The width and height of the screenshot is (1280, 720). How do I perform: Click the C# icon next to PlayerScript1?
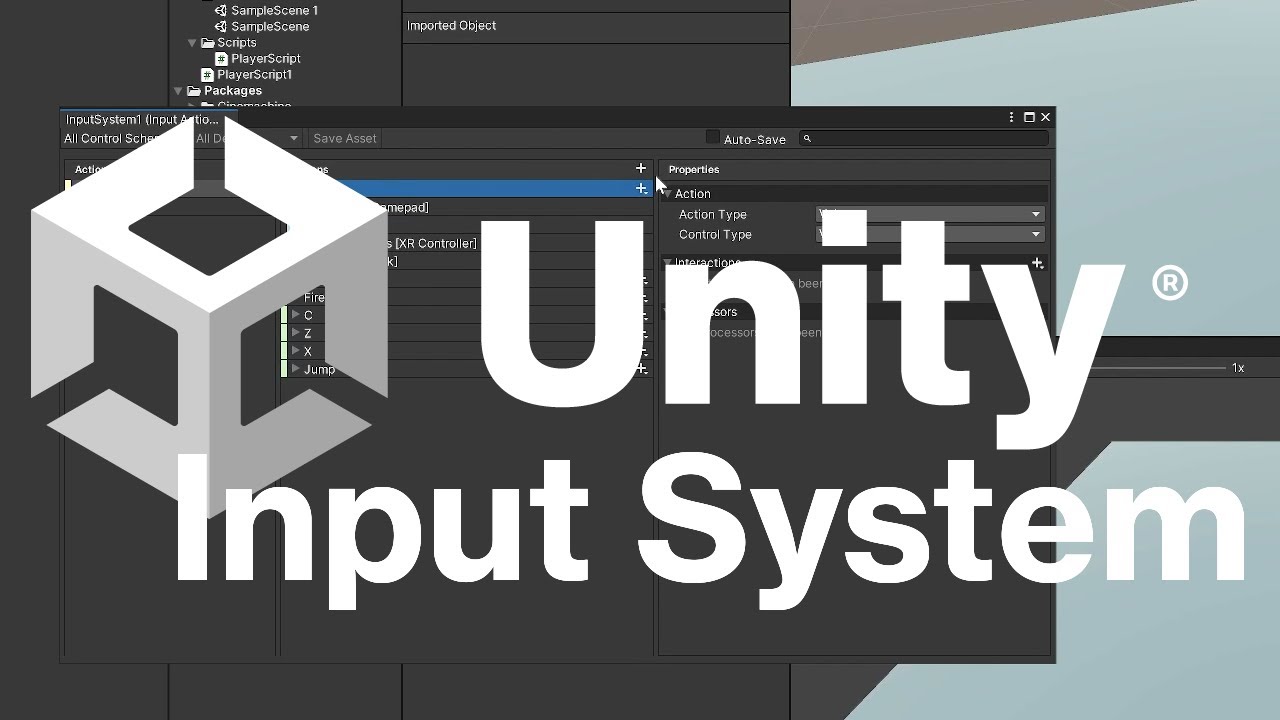tap(207, 74)
